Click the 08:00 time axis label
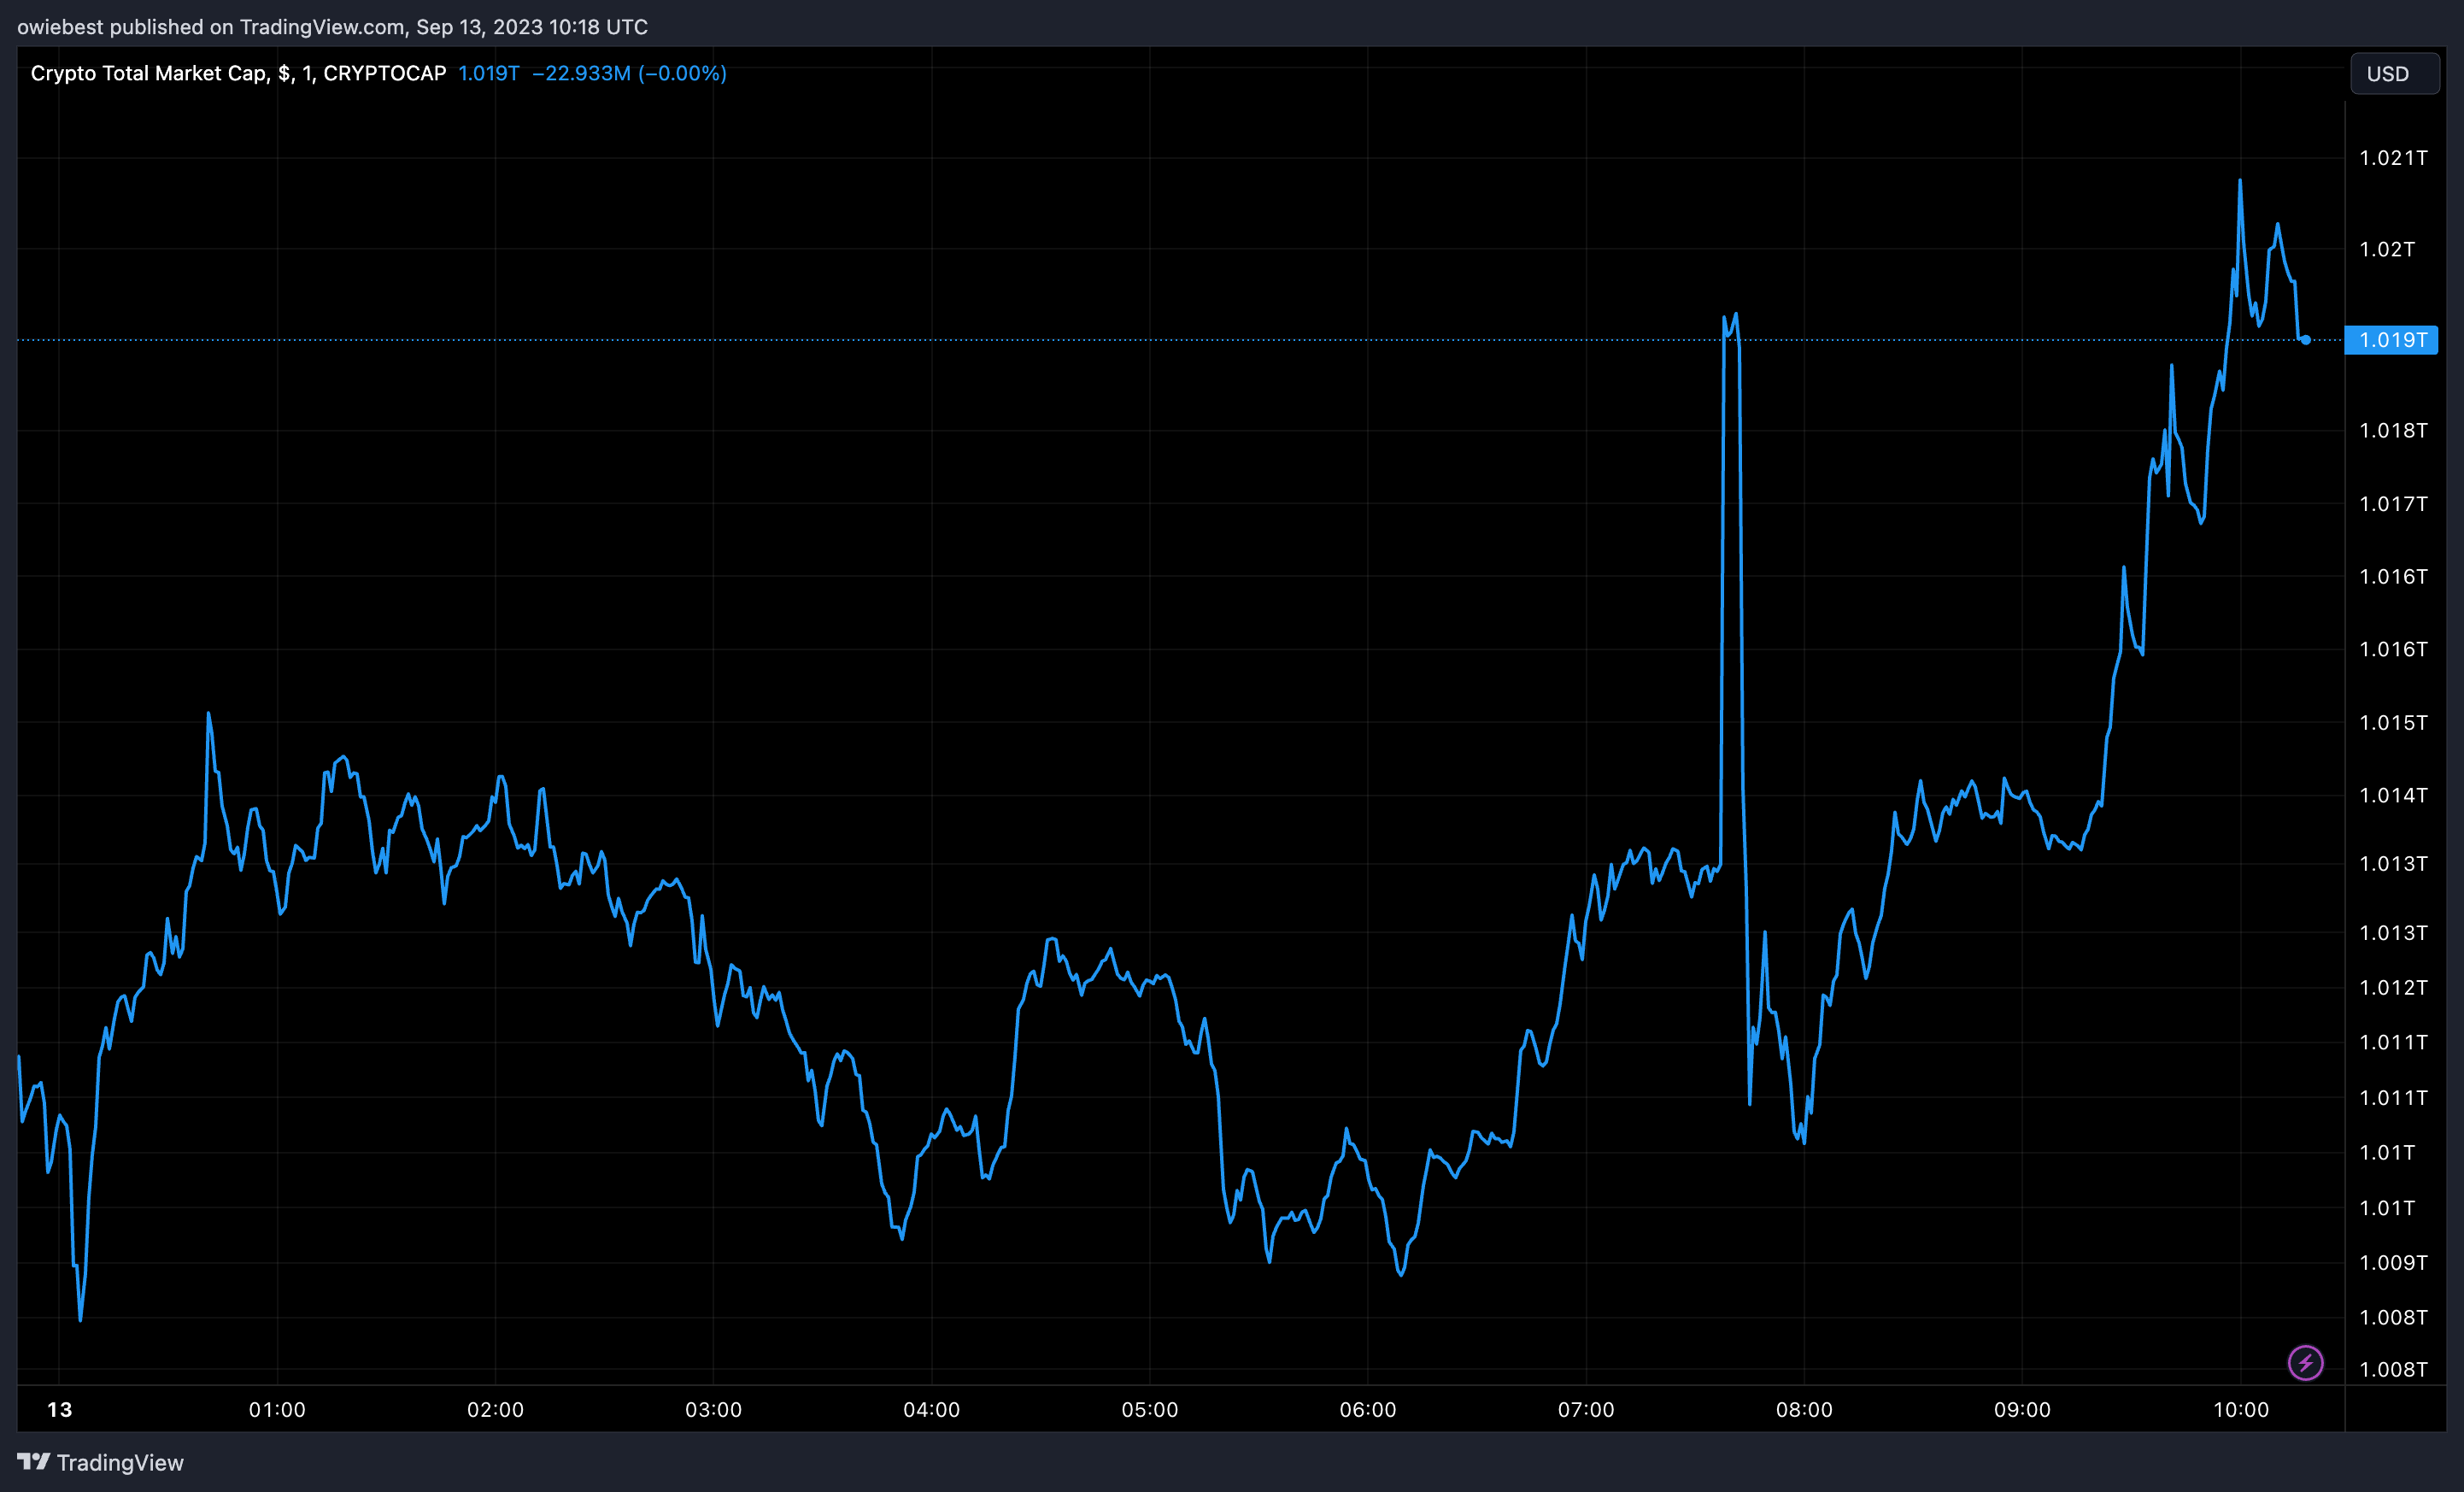Image resolution: width=2464 pixels, height=1492 pixels. pyautogui.click(x=1804, y=1410)
